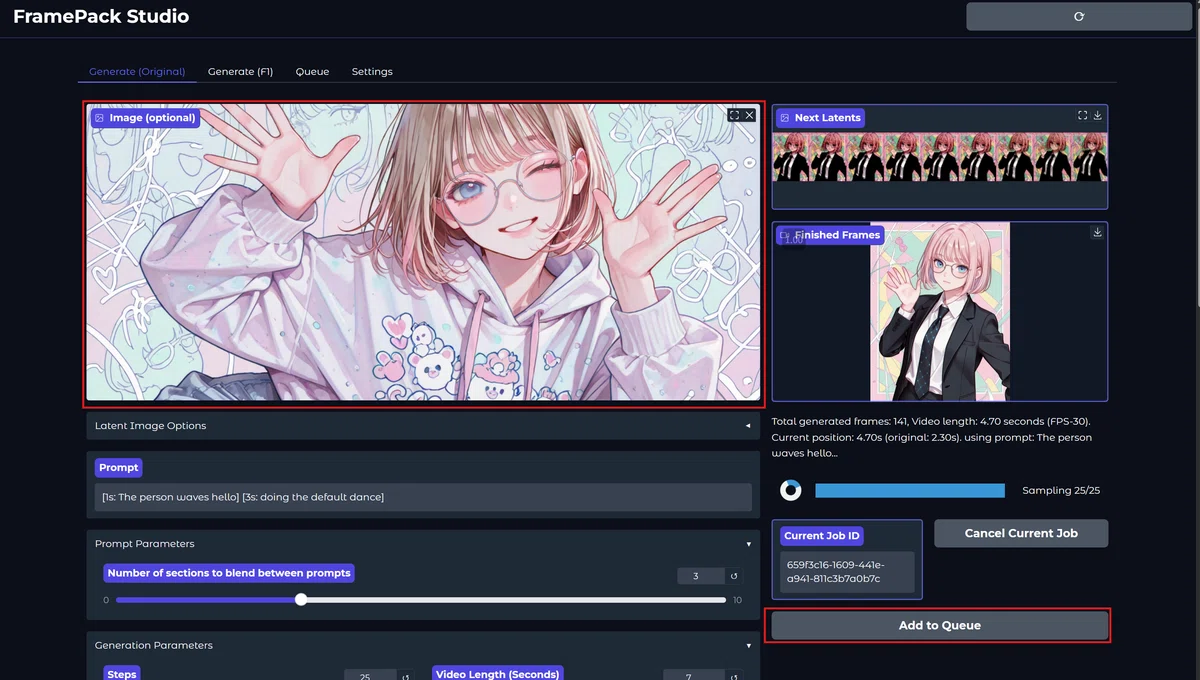Screen dimensions: 1200x680
Task: Collapse the Generation Parameters section
Action: tap(423, 646)
